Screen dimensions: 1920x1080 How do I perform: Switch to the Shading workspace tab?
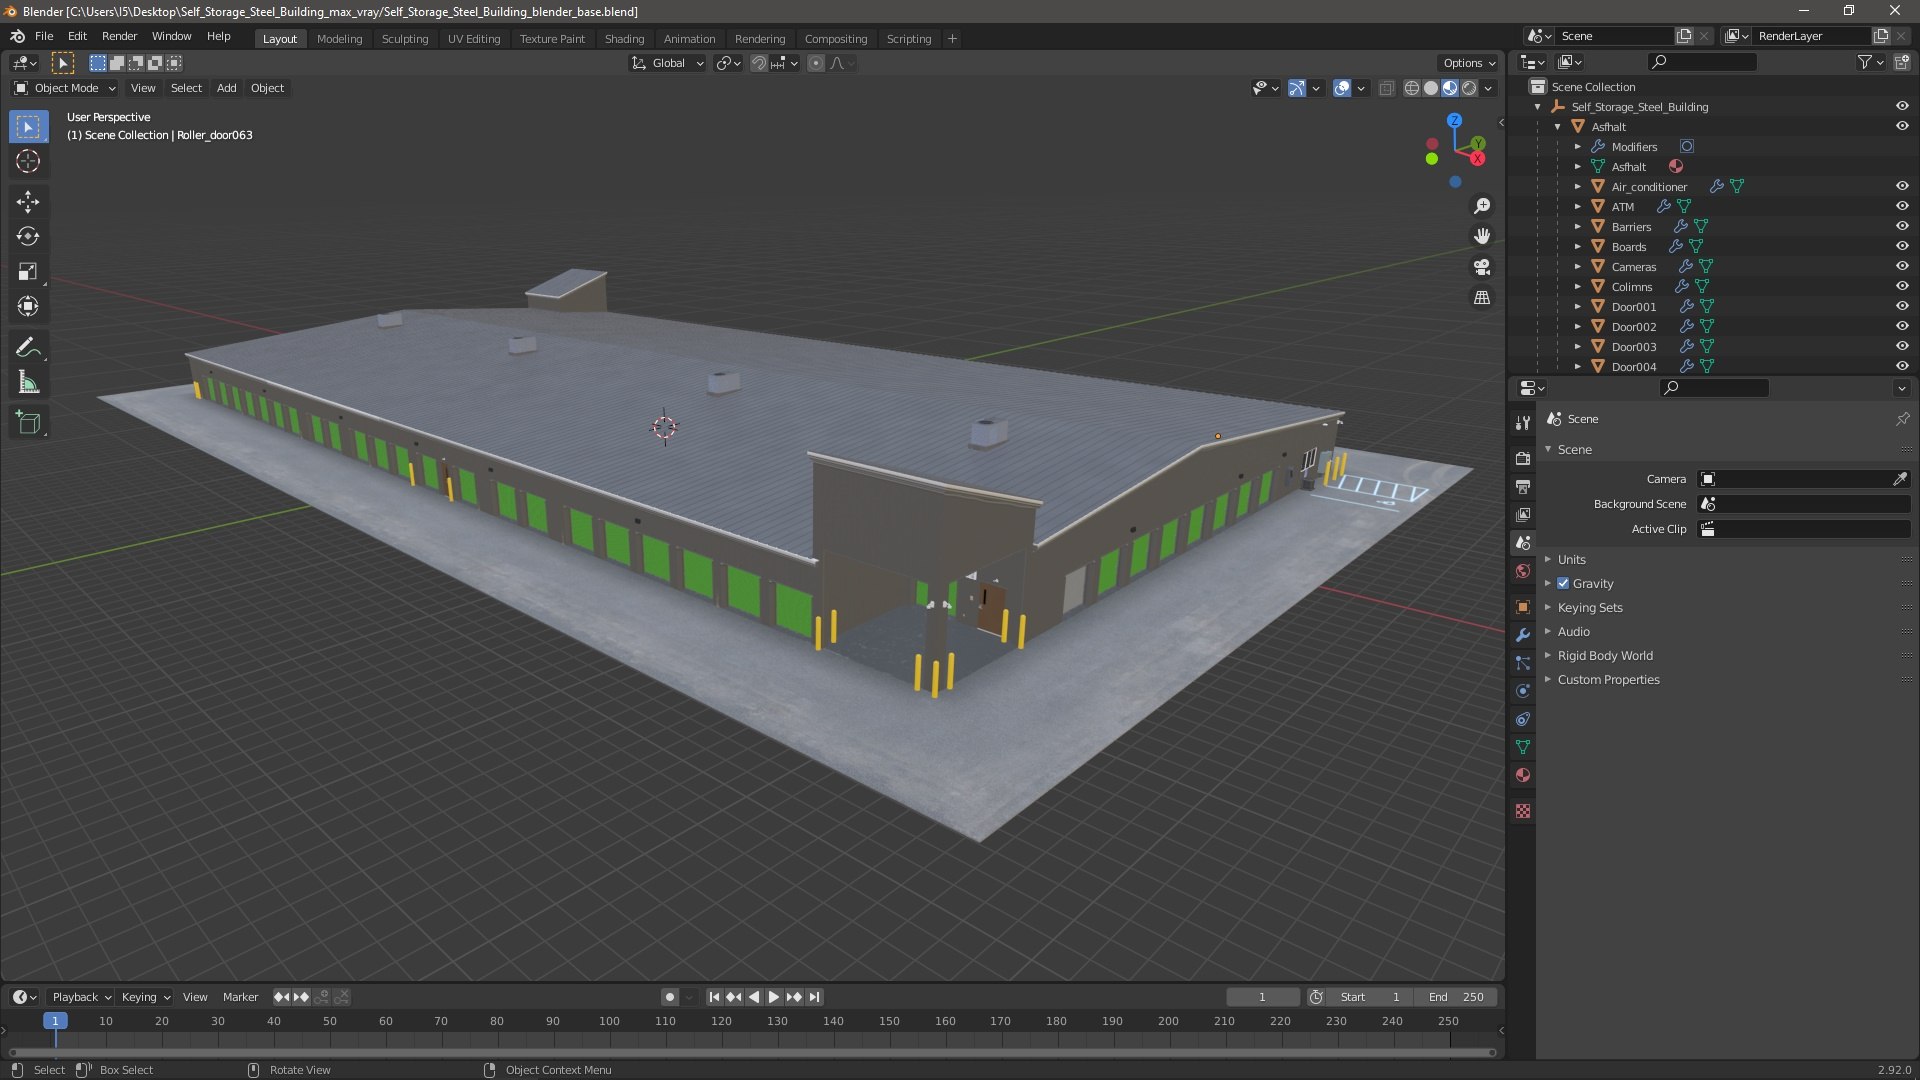pyautogui.click(x=624, y=39)
